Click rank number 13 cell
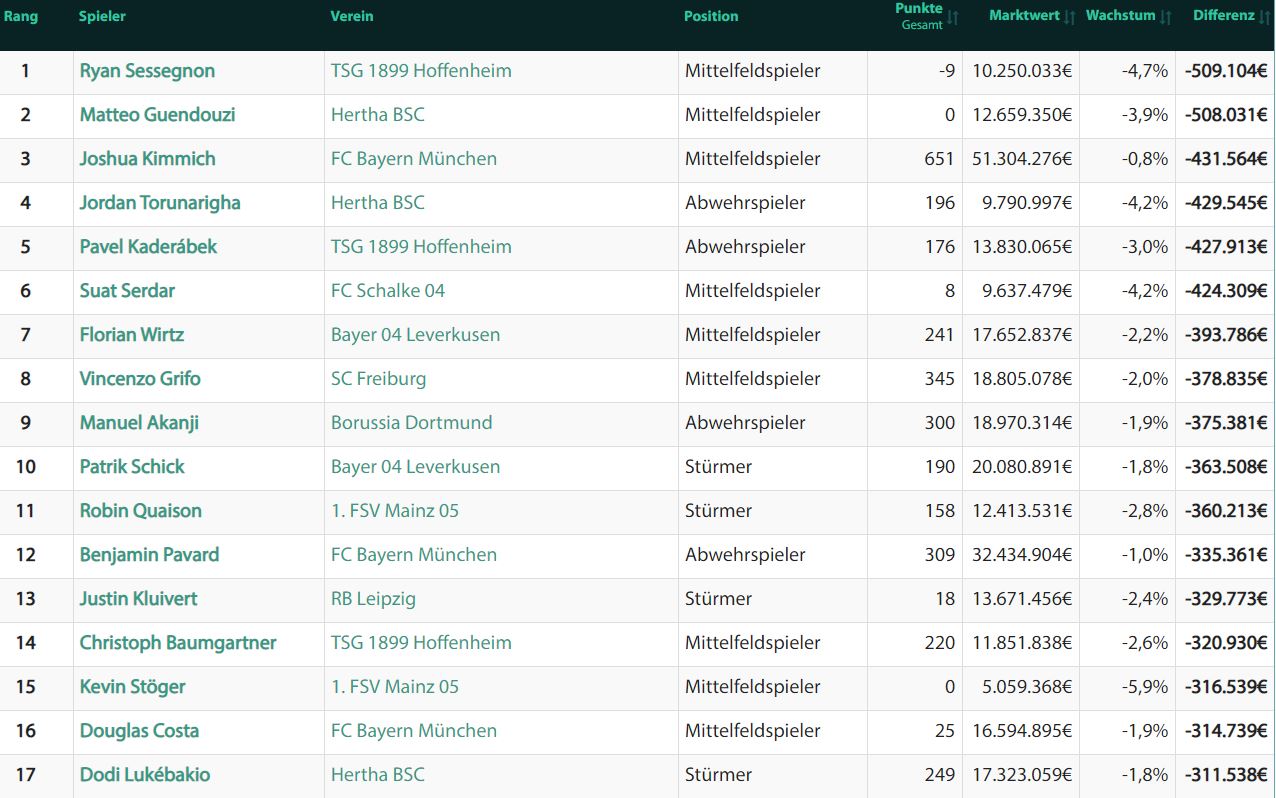Viewport: 1276px width, 798px height. click(x=25, y=599)
